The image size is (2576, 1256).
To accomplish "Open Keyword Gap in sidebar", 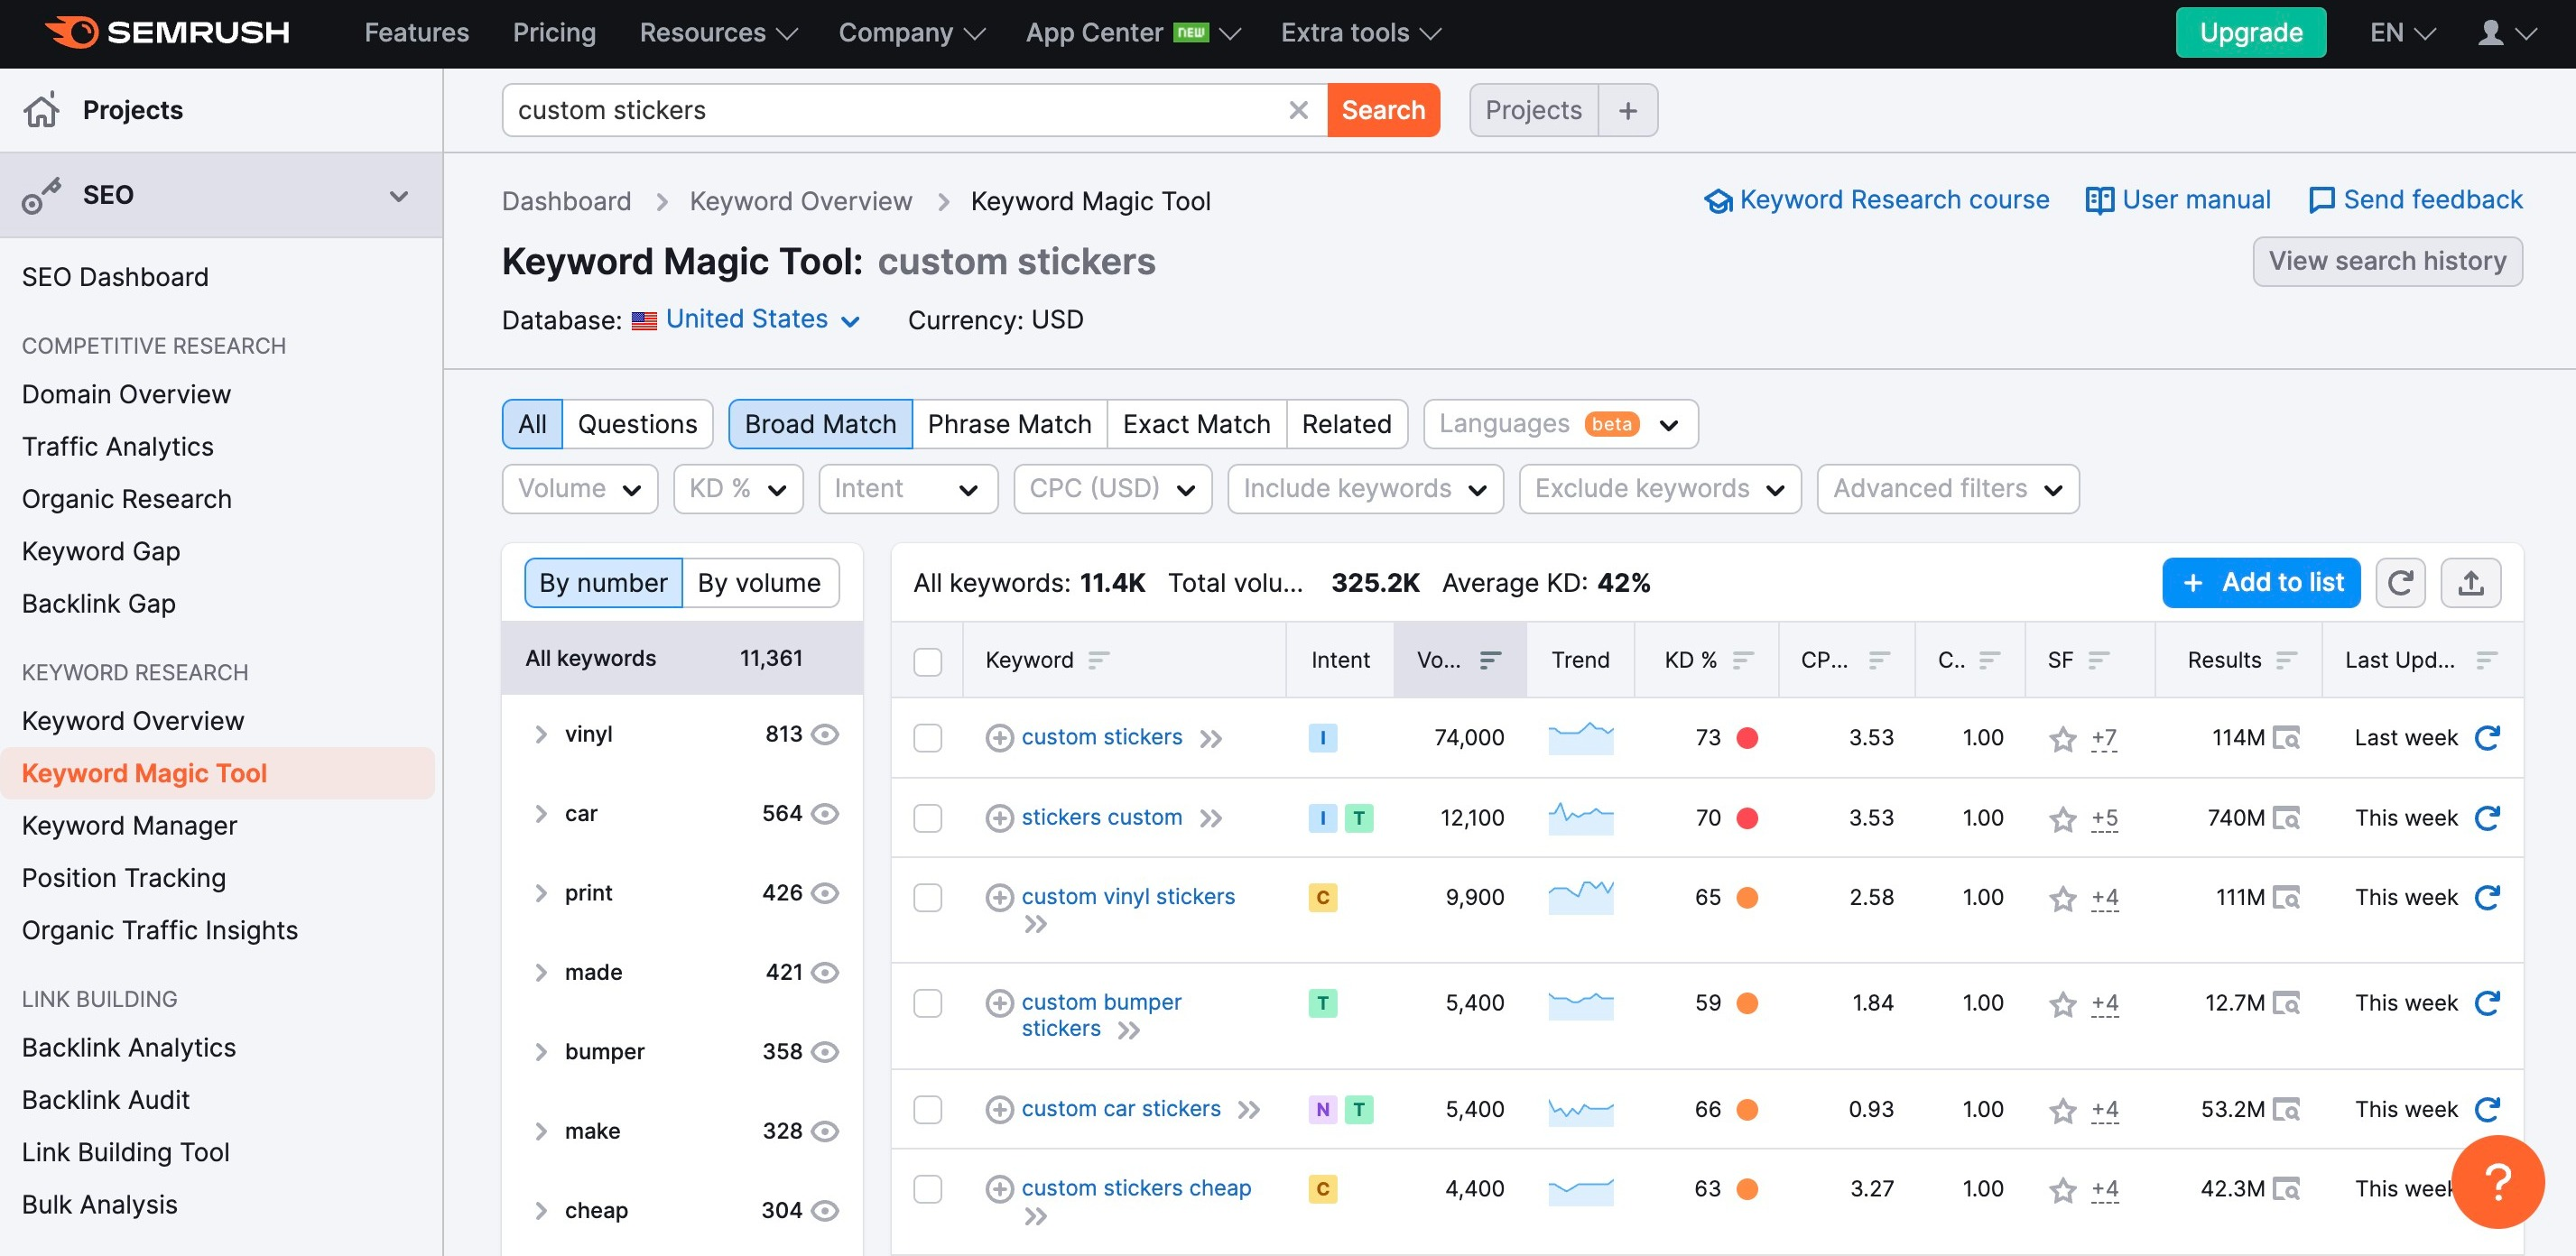I will 101,551.
